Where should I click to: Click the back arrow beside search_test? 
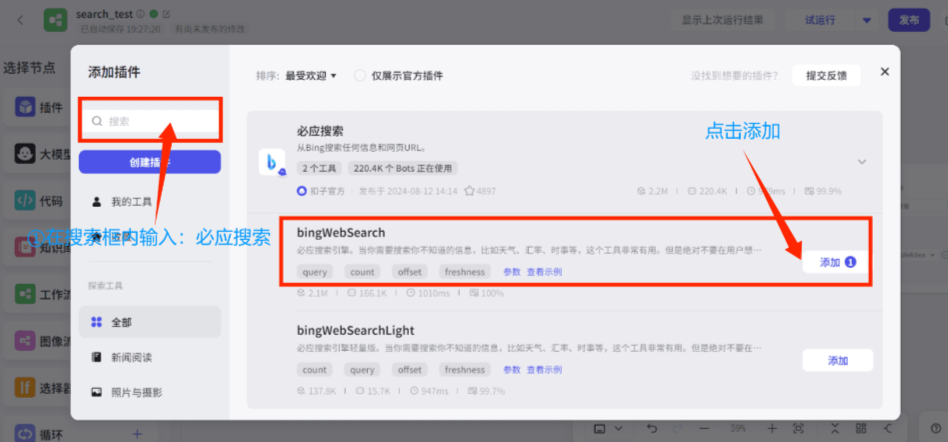(20, 20)
